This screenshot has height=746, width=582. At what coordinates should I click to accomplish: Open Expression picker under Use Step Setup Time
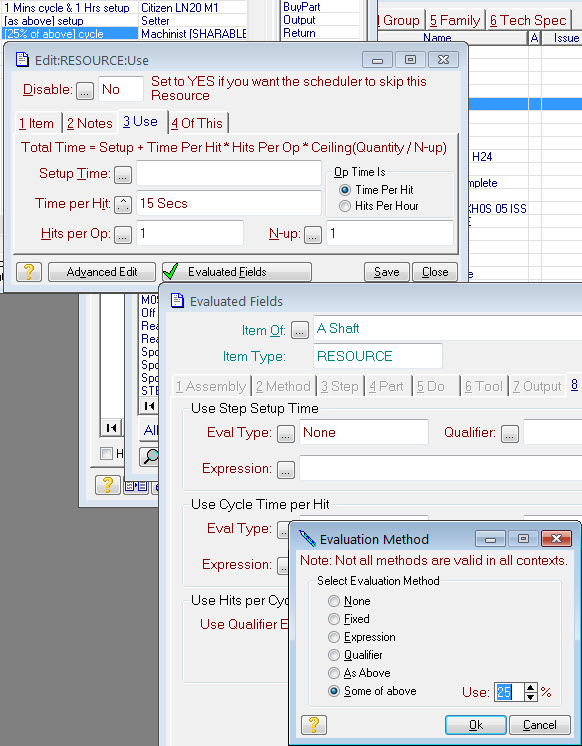click(x=286, y=470)
